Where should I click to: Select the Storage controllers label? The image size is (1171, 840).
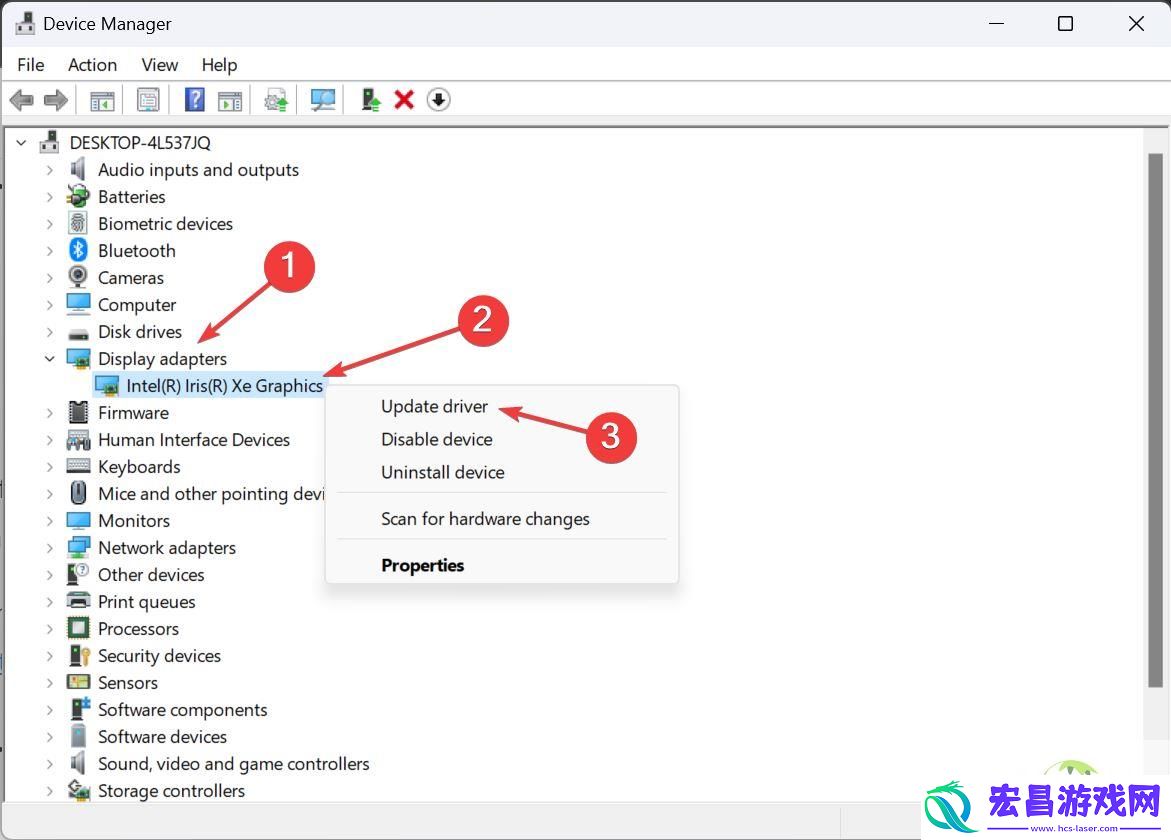pos(171,790)
